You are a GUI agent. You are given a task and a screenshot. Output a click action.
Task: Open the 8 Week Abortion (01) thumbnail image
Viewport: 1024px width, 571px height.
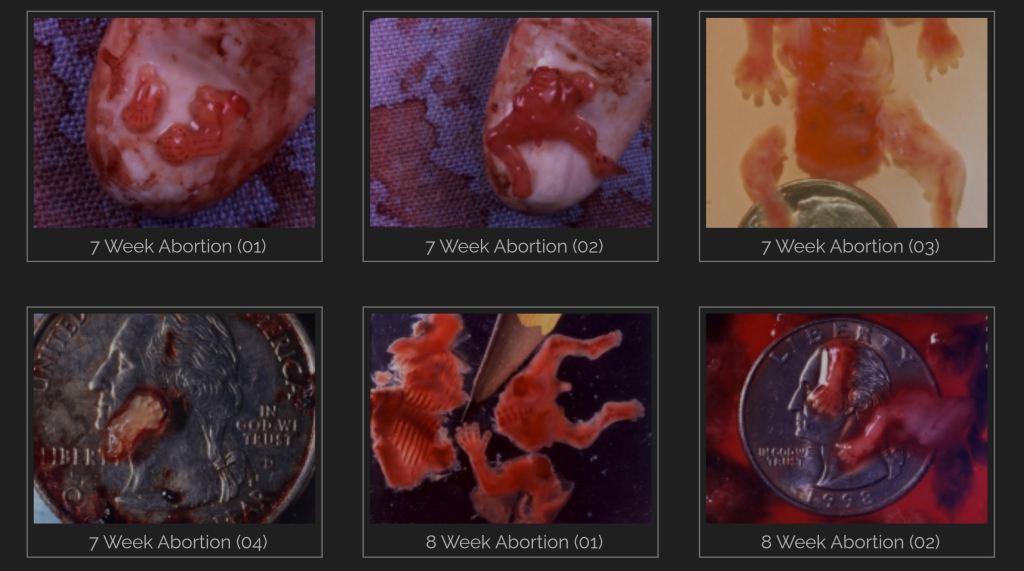coord(511,418)
